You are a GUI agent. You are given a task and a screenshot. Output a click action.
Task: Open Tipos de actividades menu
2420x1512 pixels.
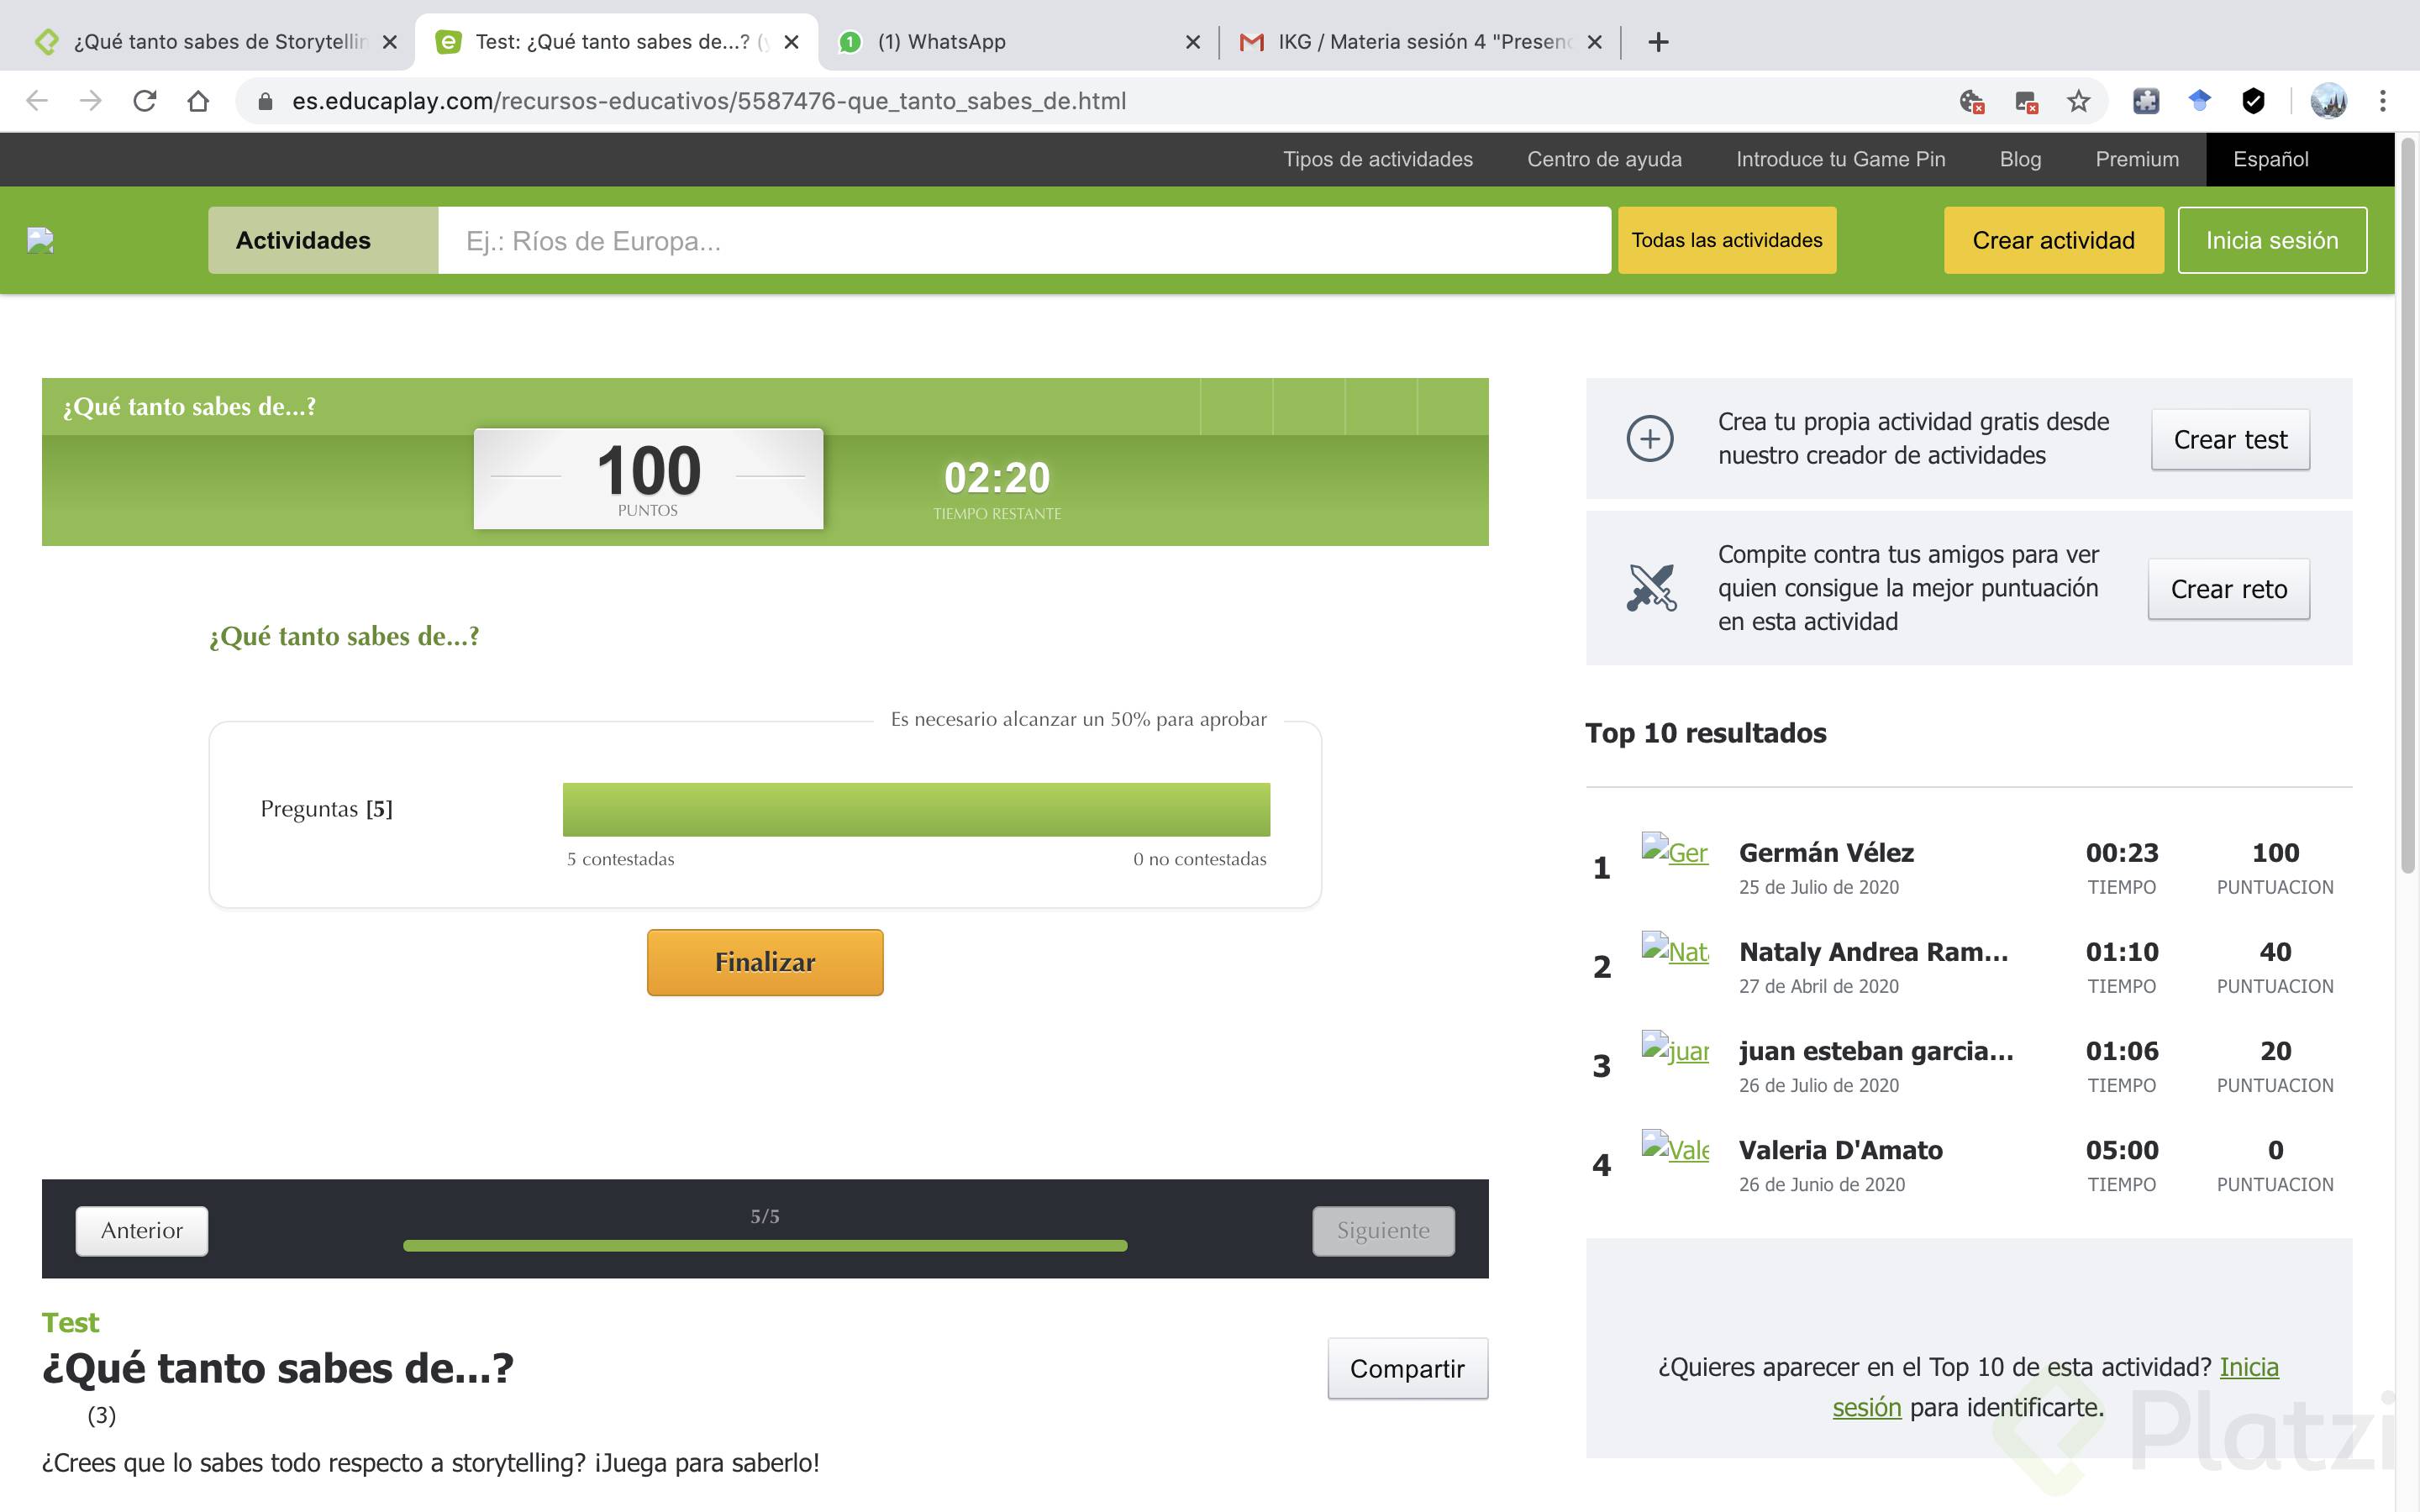tap(1377, 159)
